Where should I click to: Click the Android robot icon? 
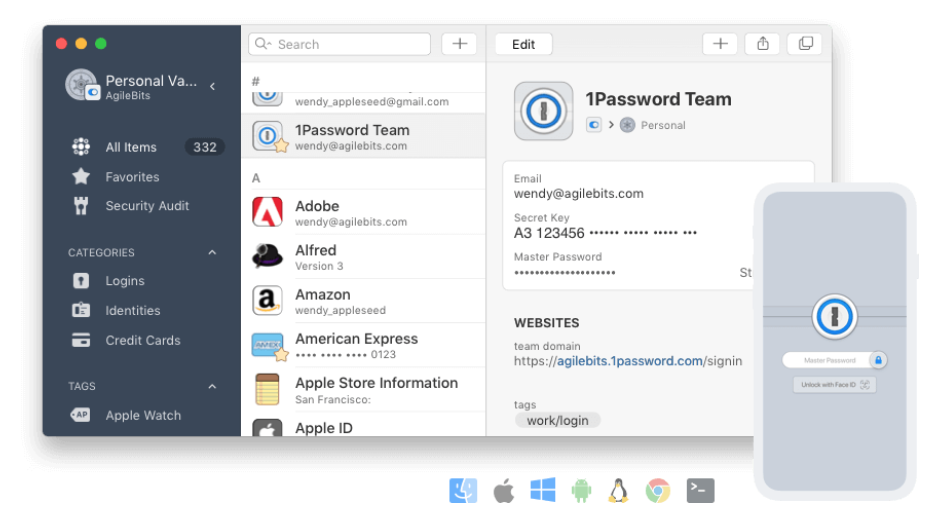(x=581, y=491)
